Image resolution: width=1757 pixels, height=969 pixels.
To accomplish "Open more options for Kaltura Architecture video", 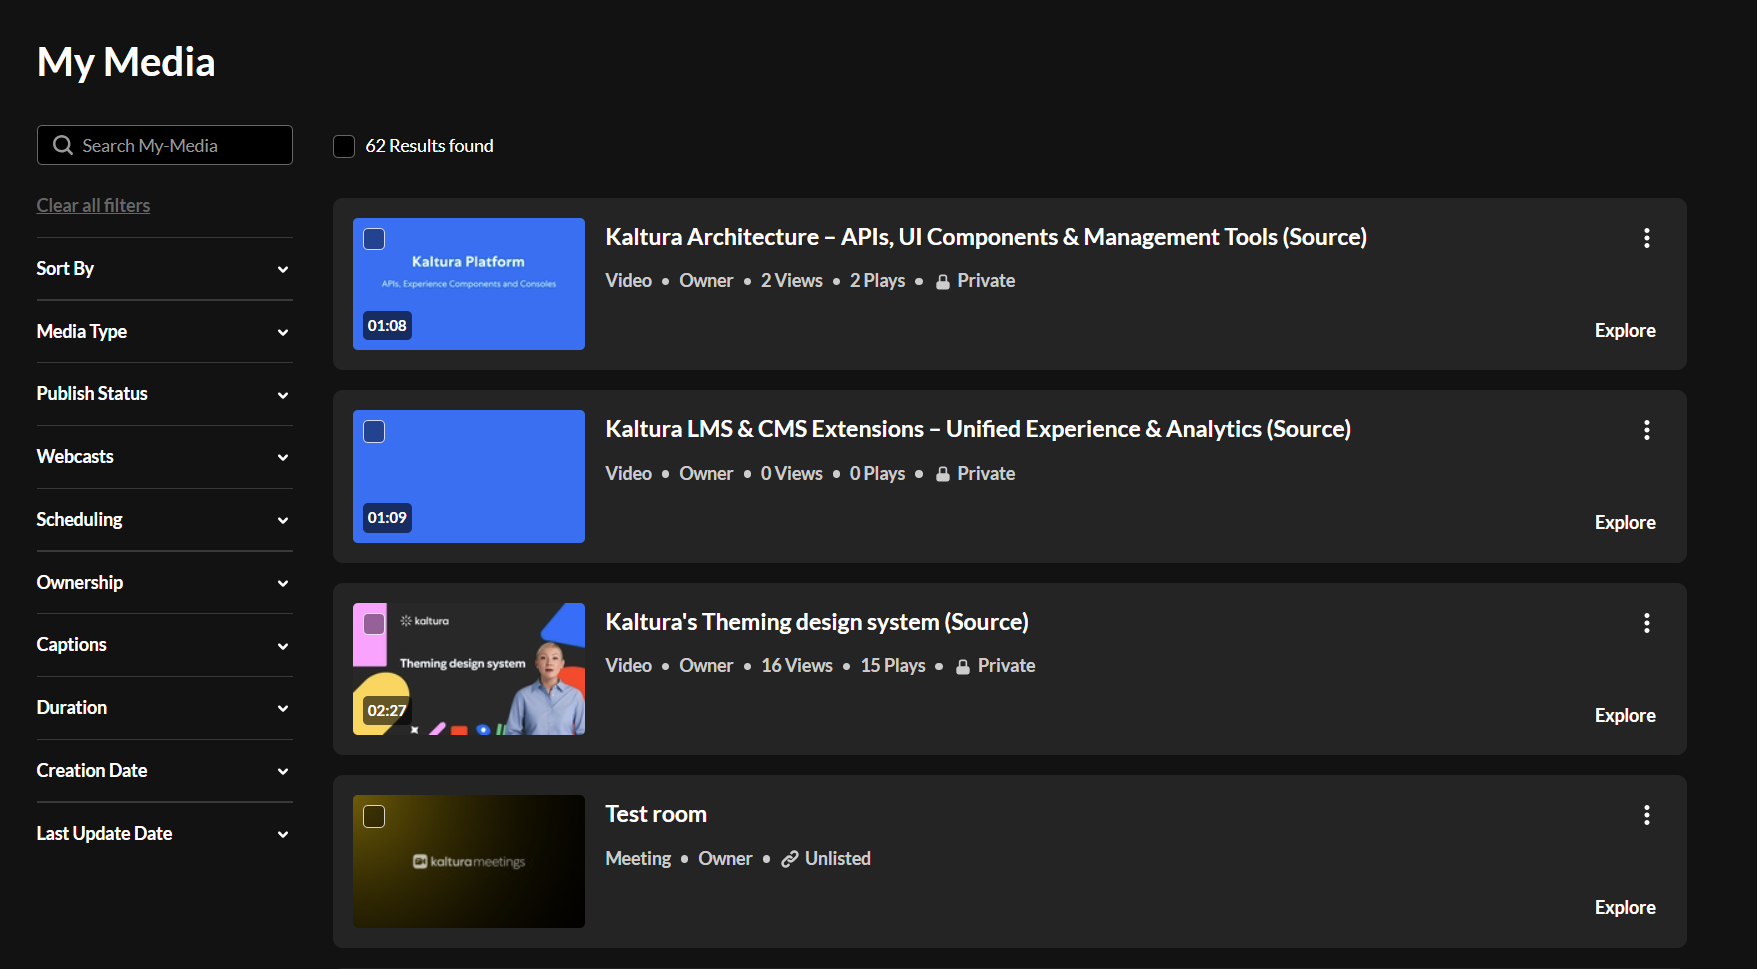I will (x=1646, y=238).
